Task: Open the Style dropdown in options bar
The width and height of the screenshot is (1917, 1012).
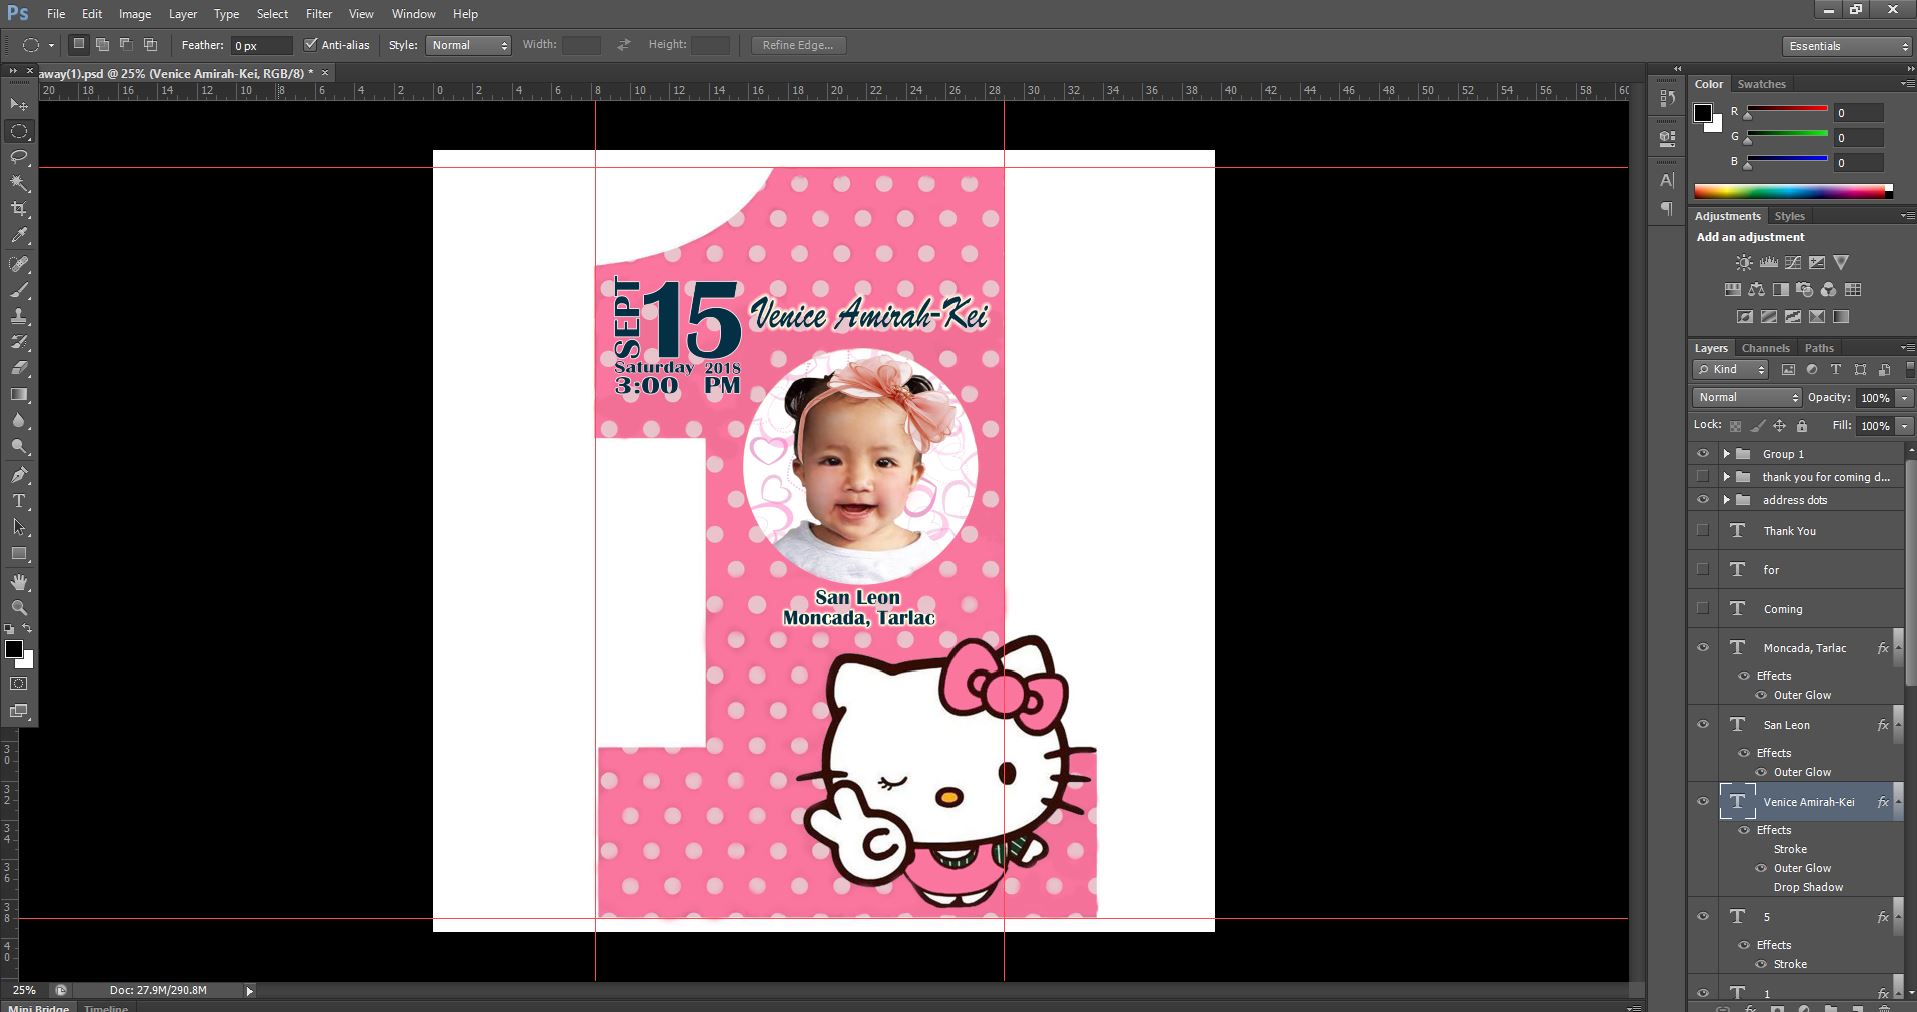Action: pos(468,45)
